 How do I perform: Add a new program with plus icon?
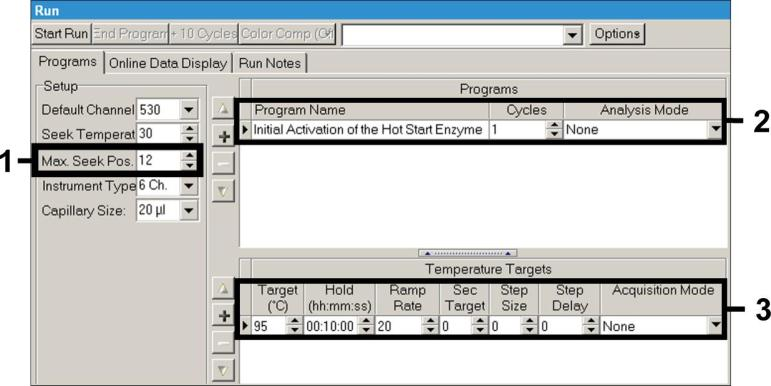(224, 137)
